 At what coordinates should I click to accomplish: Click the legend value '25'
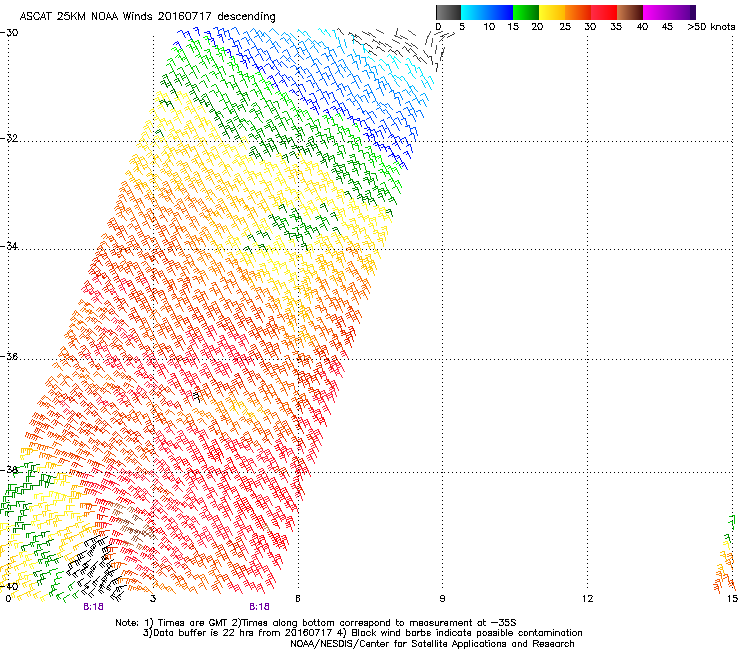(565, 27)
